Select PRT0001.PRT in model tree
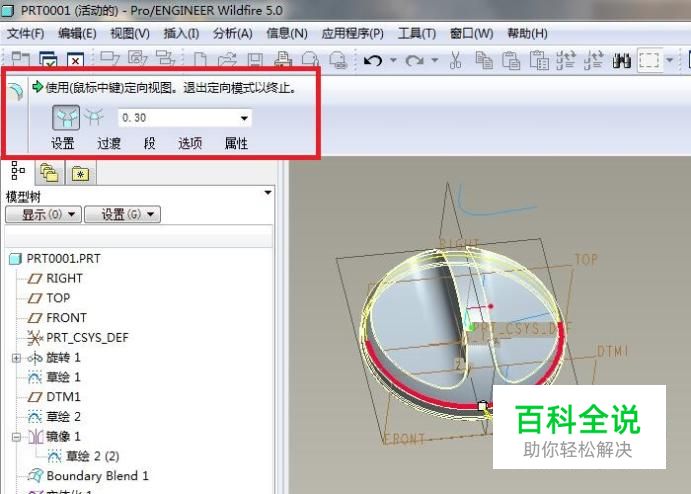691x494 pixels. tap(56, 259)
